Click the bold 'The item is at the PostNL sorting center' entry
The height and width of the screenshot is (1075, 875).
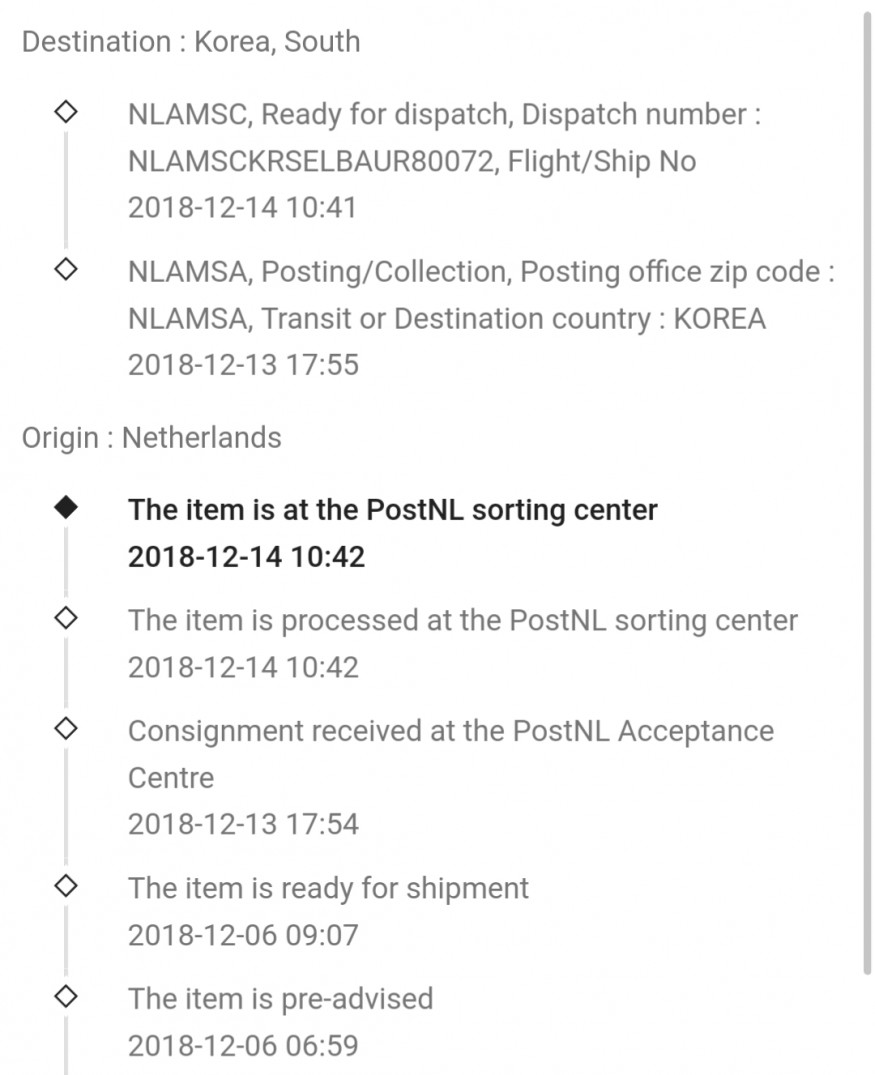(x=392, y=510)
